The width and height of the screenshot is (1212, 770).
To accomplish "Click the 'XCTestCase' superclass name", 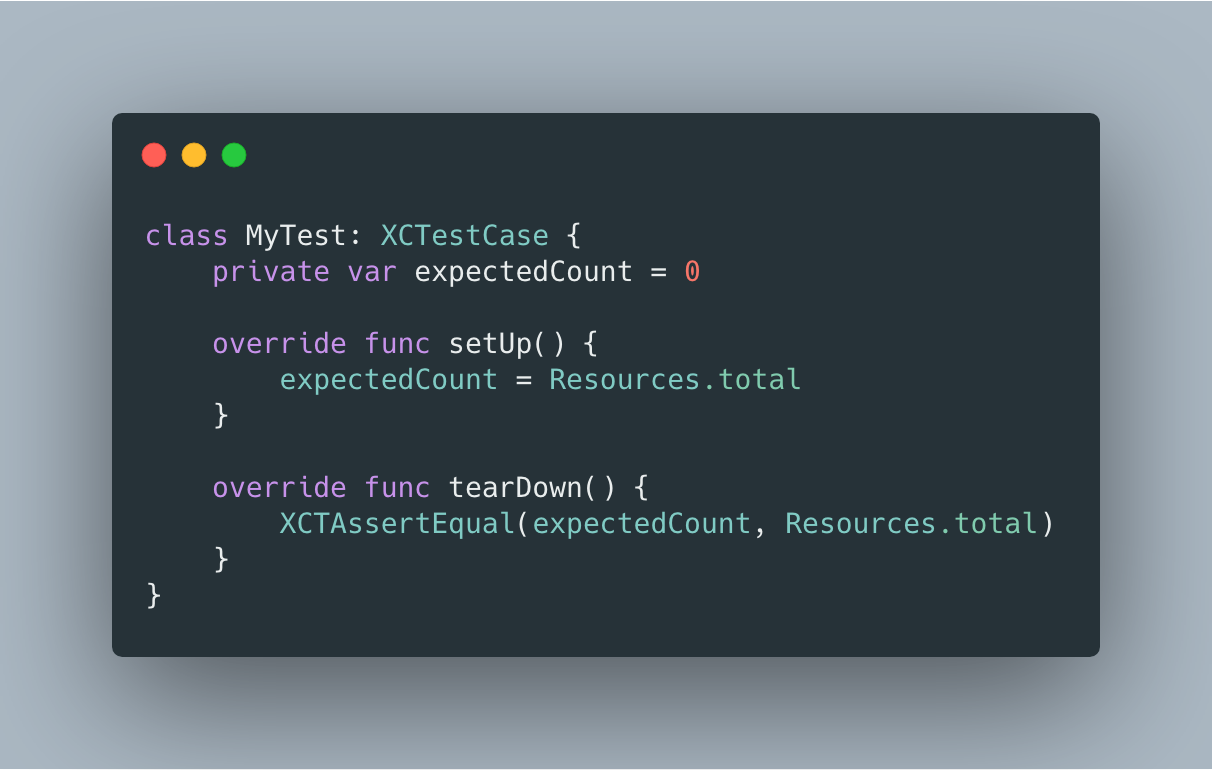I will pyautogui.click(x=465, y=236).
